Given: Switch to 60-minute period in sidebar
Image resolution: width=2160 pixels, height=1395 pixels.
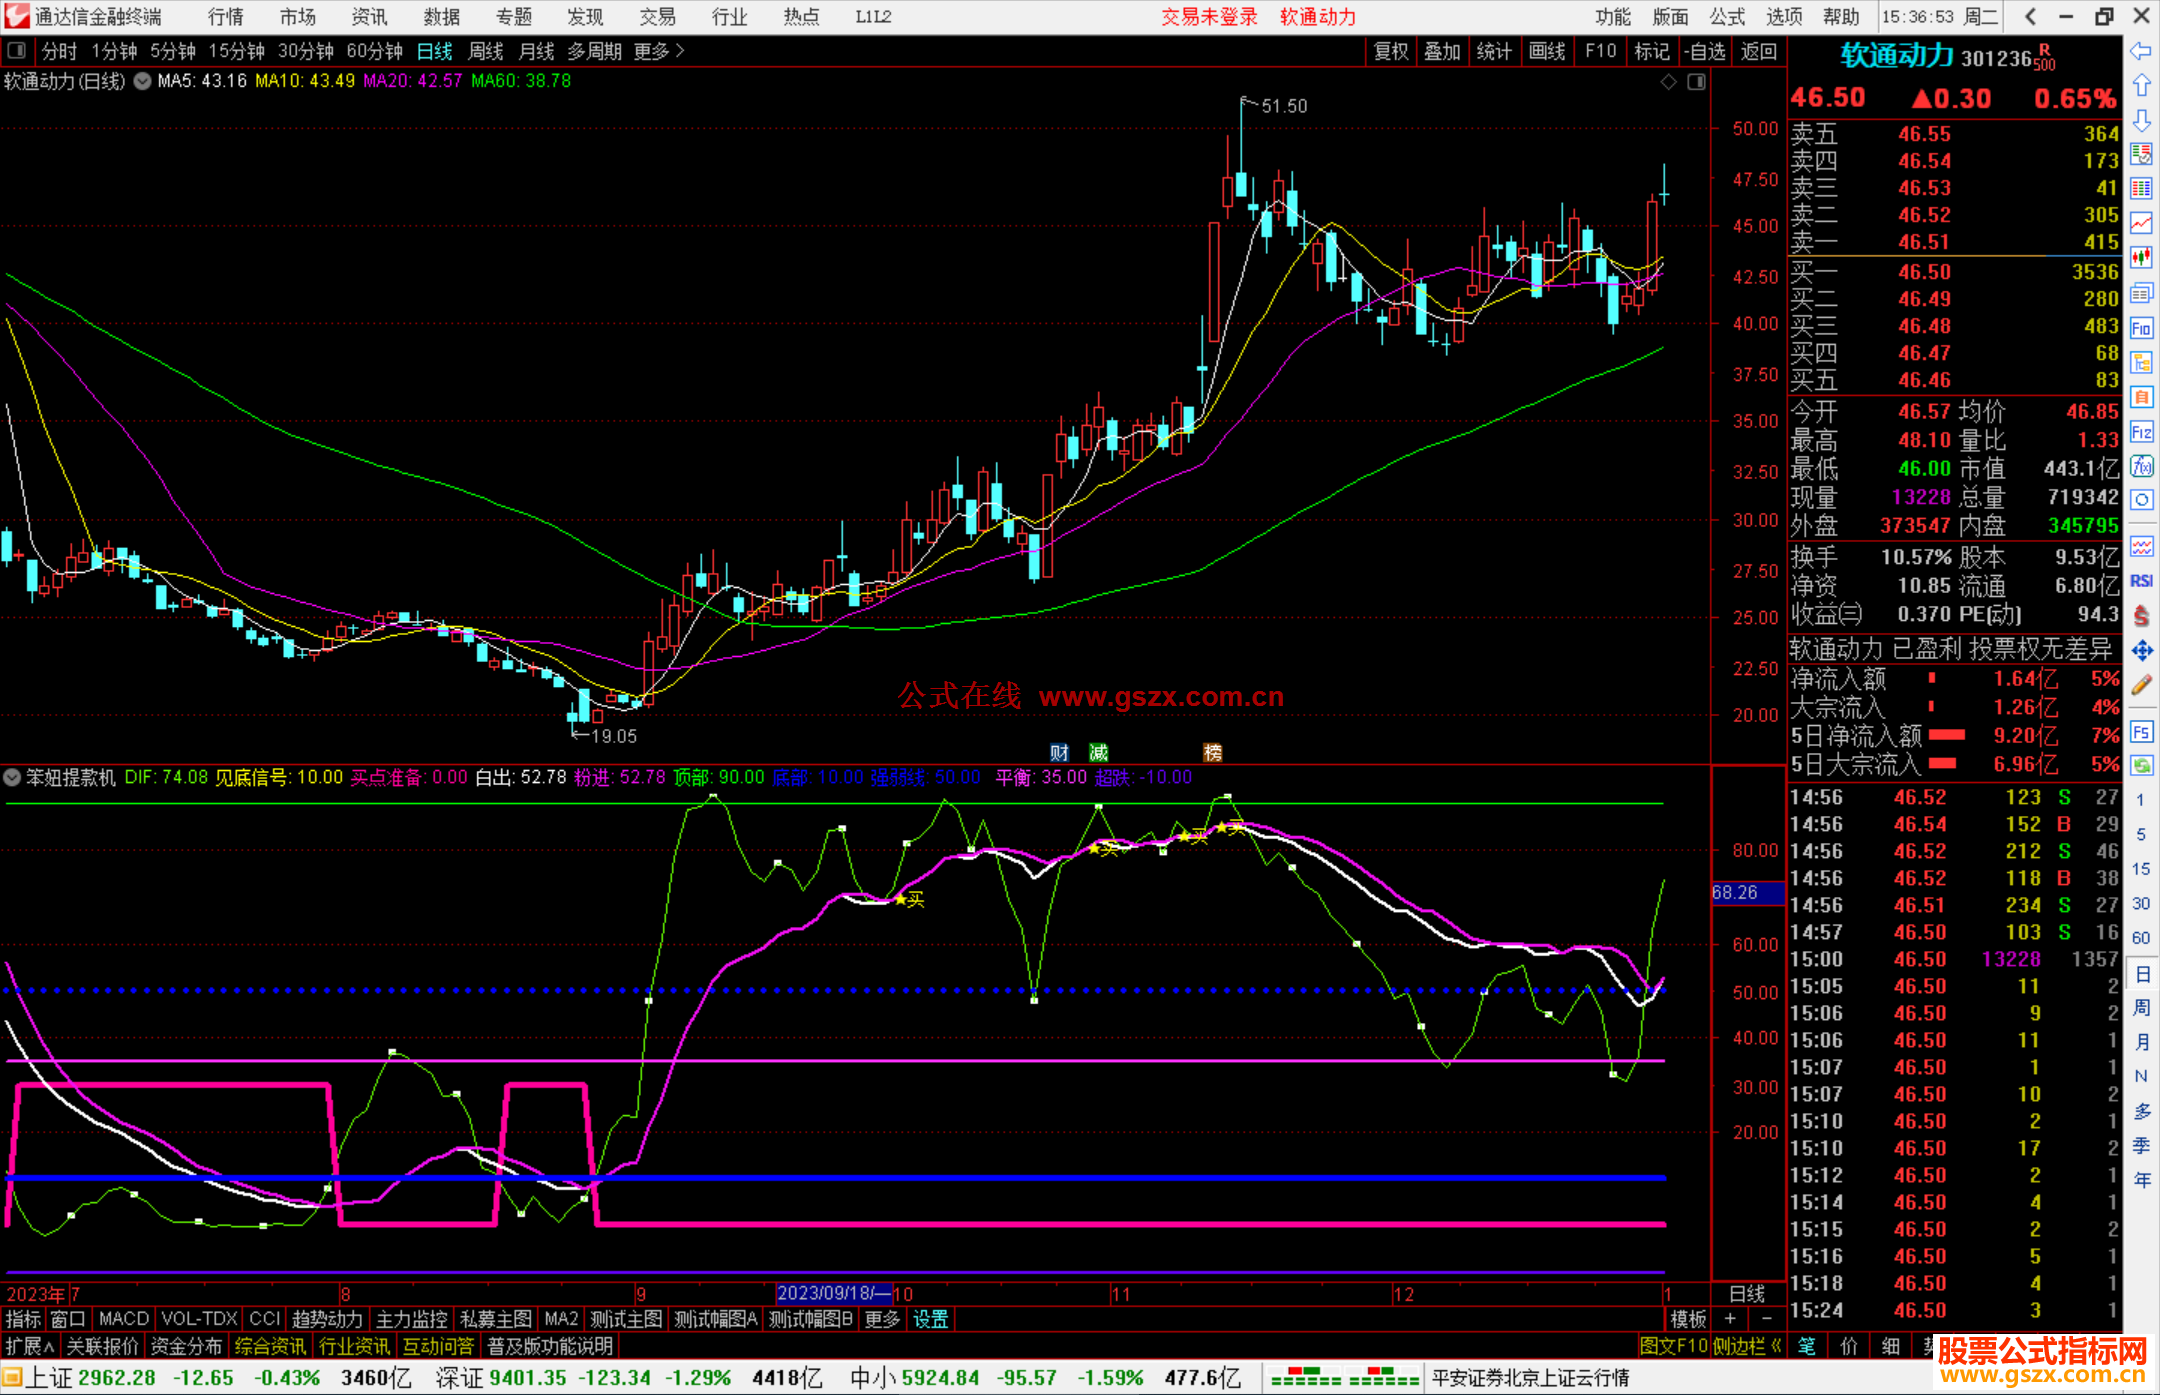Looking at the screenshot, I should [x=2140, y=938].
